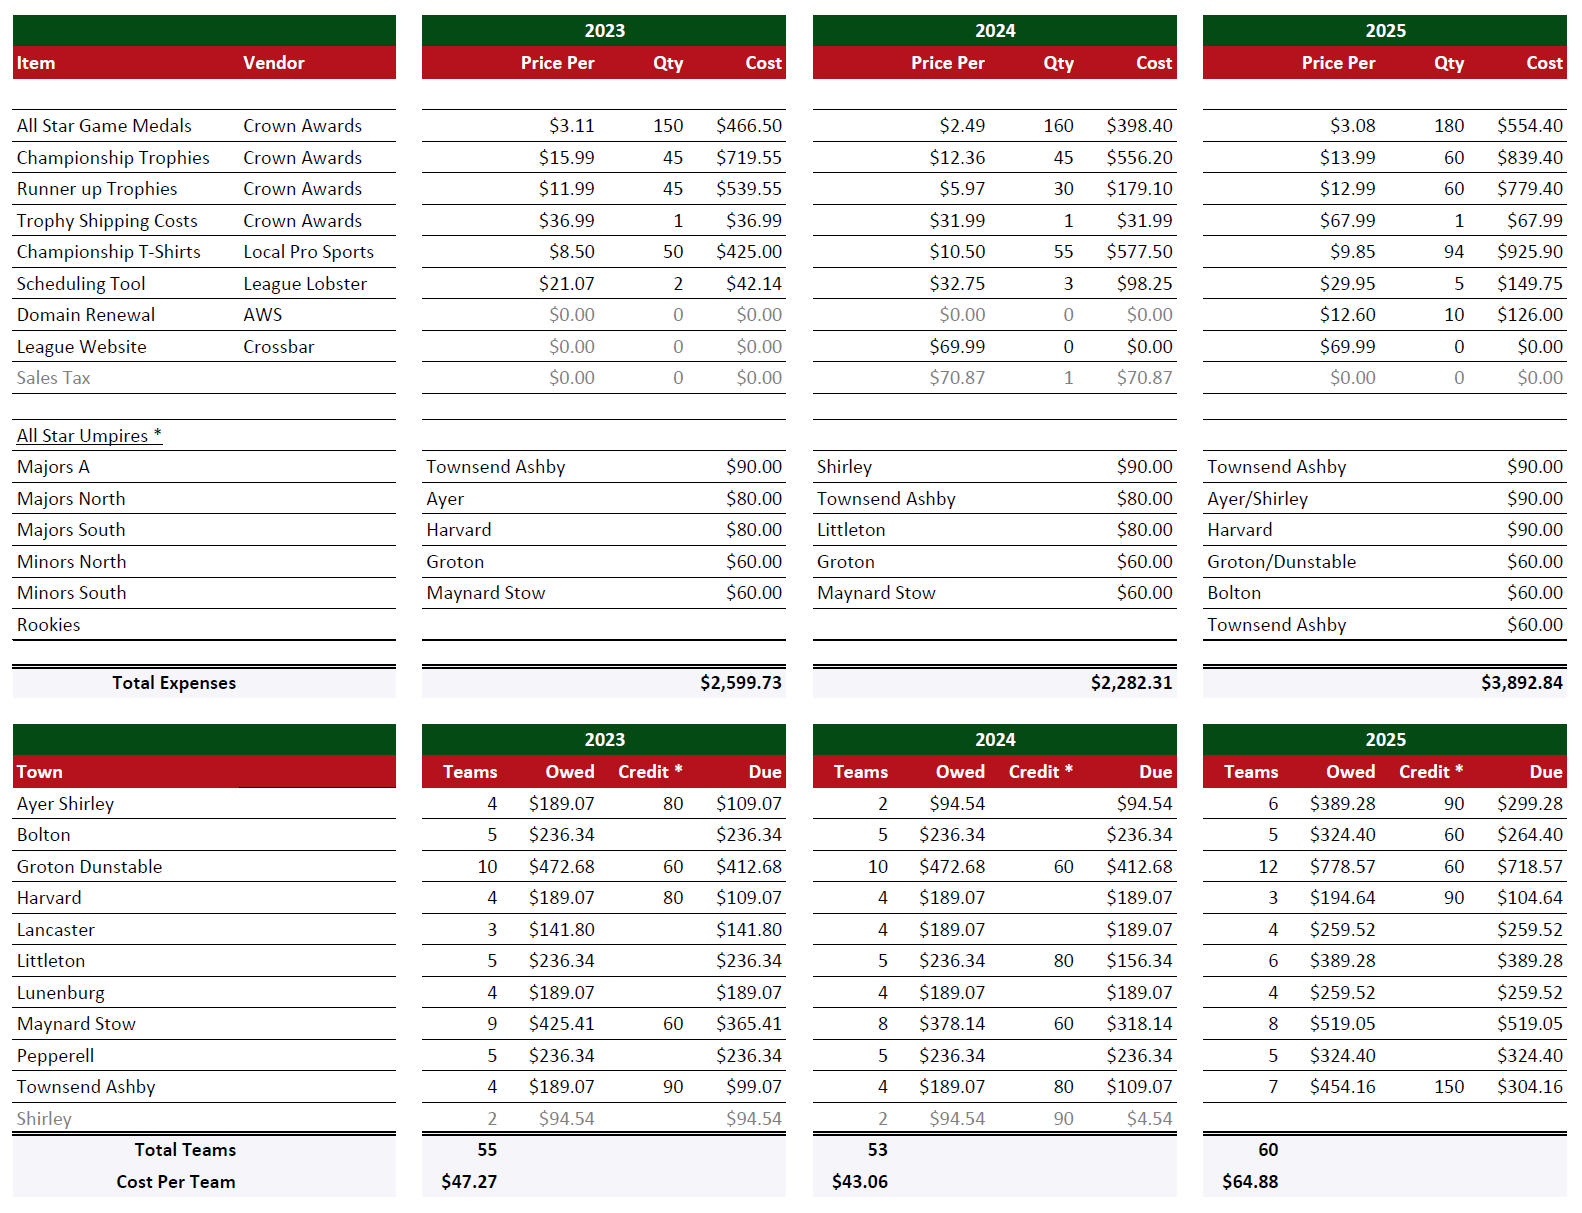Viewport: 1582px width, 1213px height.
Task: Click the grayed-out Sales Tax item
Action: coord(54,378)
